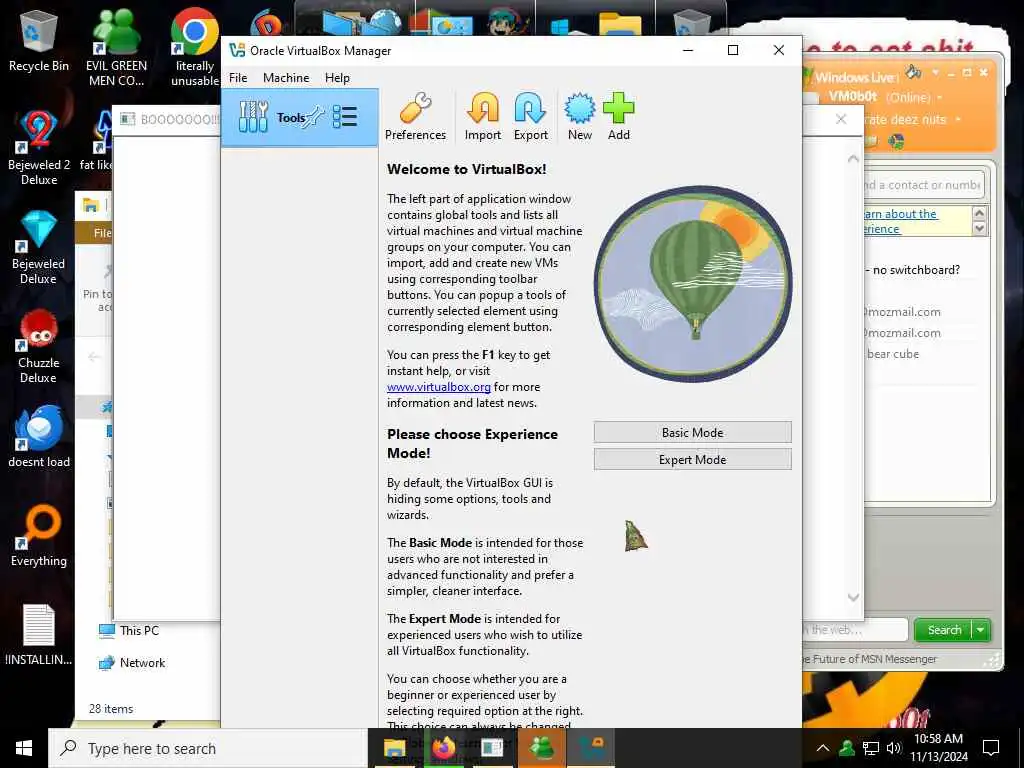The height and width of the screenshot is (768, 1024).
Task: Choose Basic Mode
Action: point(692,432)
